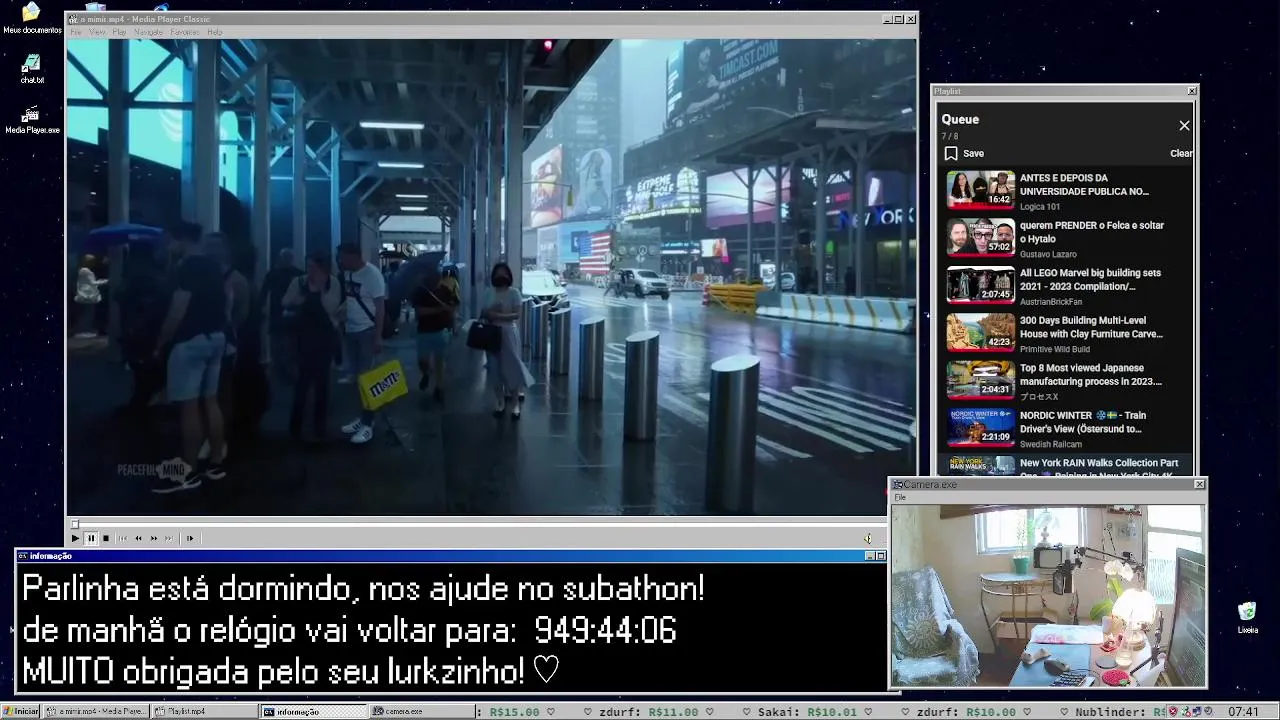Image resolution: width=1280 pixels, height=720 pixels.
Task: Open the Help menu in Media Player Classic
Action: [214, 32]
